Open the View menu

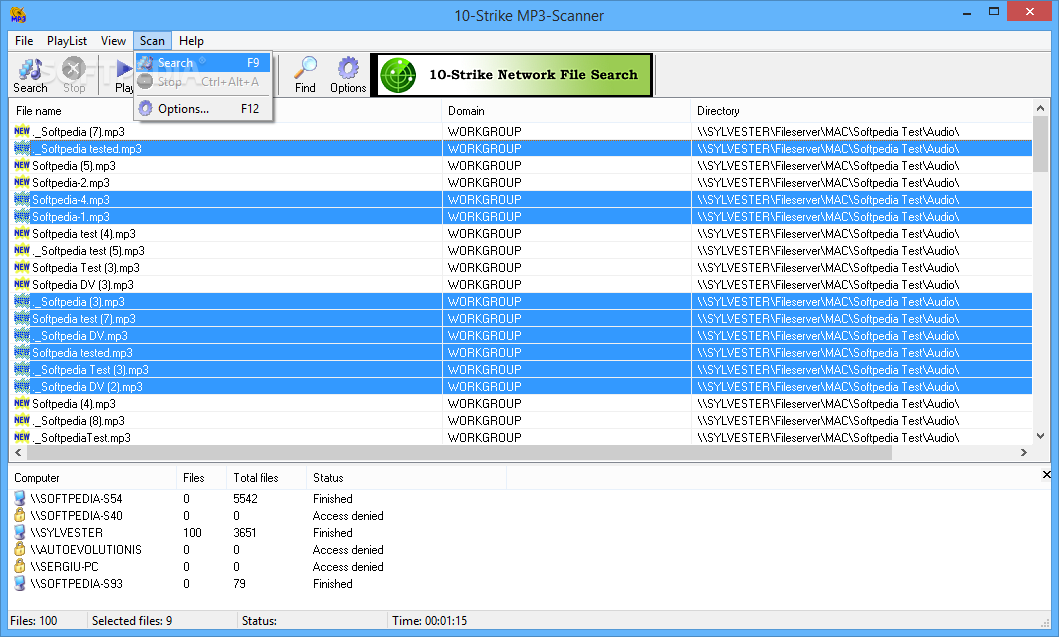pos(113,41)
